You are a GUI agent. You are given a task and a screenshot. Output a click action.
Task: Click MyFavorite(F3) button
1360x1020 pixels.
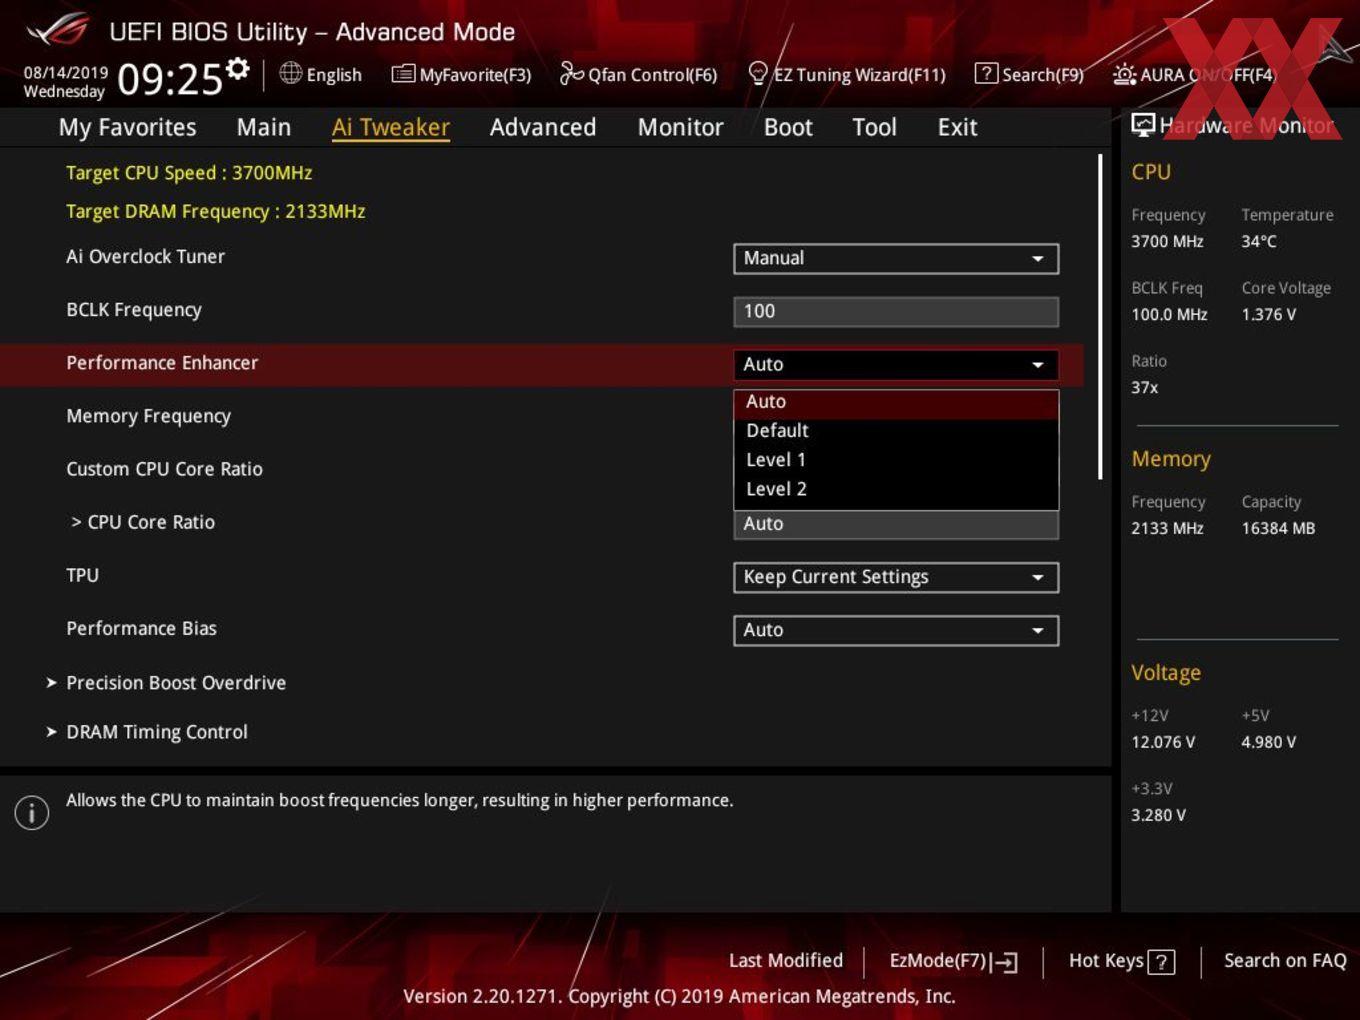click(x=461, y=74)
